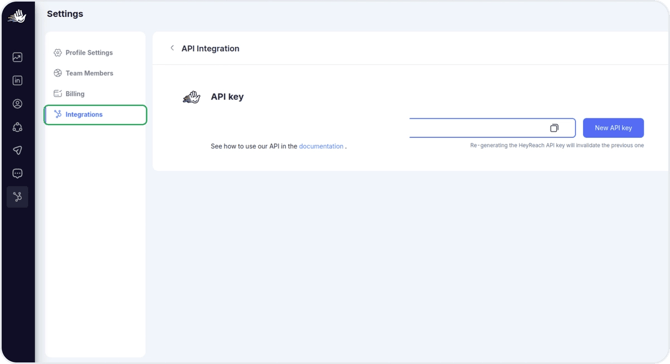
Task: Click the HeyReach hand logo in sidebar
Action: 18,17
